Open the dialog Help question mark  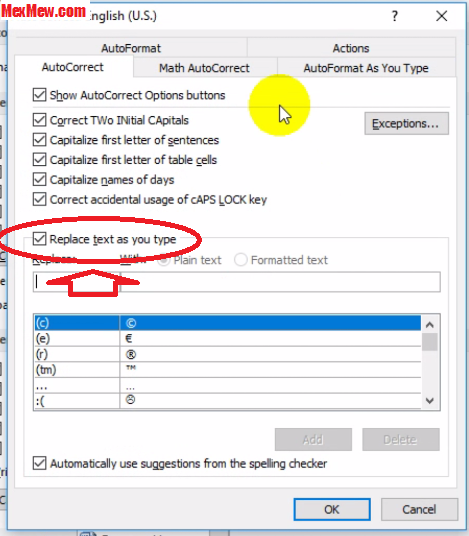395,16
